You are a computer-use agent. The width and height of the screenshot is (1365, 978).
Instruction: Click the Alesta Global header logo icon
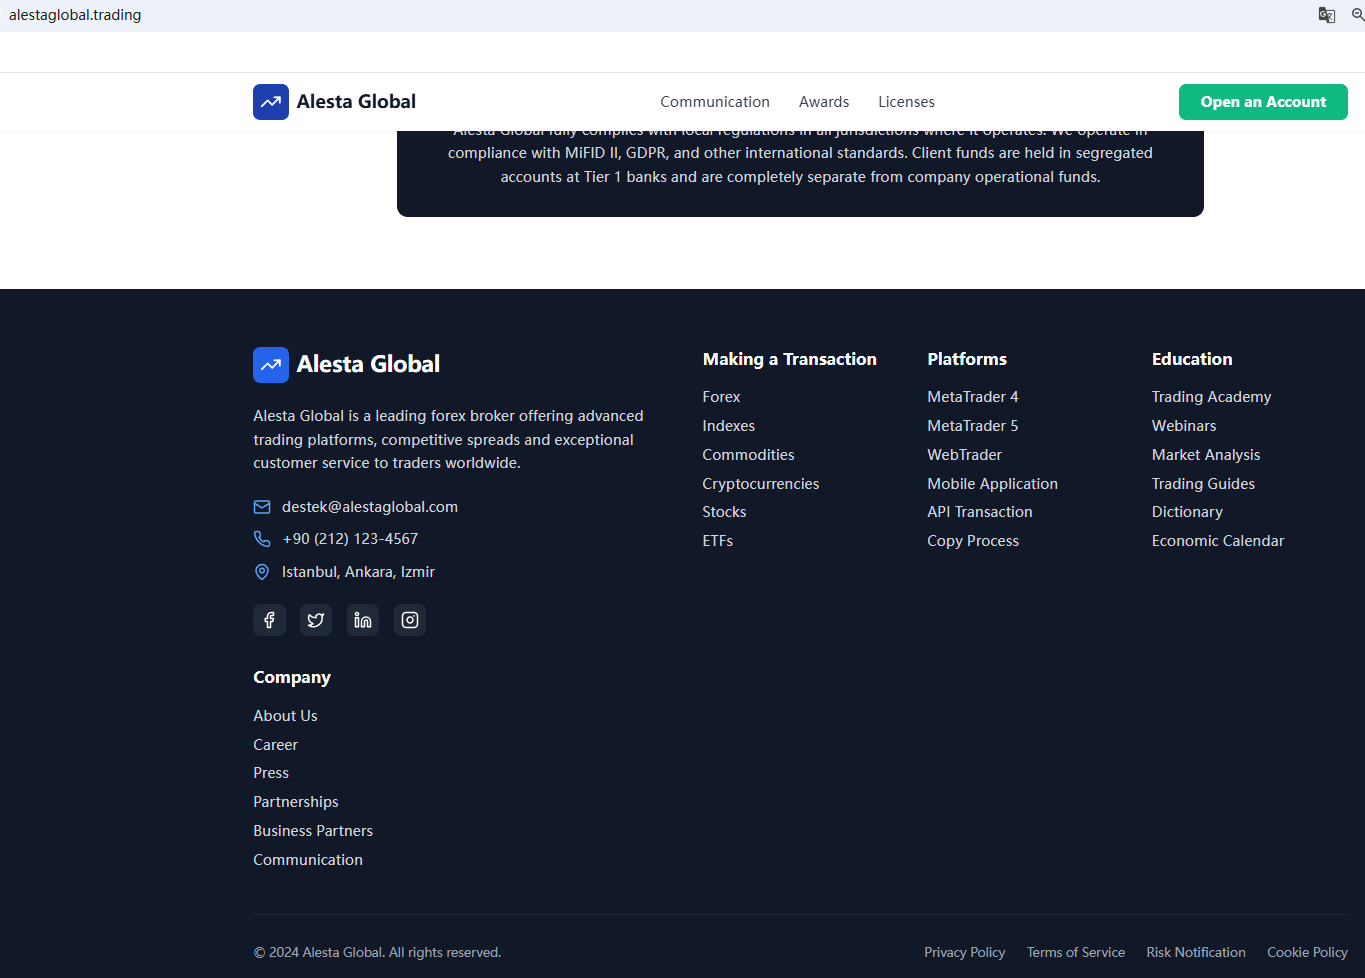[271, 102]
